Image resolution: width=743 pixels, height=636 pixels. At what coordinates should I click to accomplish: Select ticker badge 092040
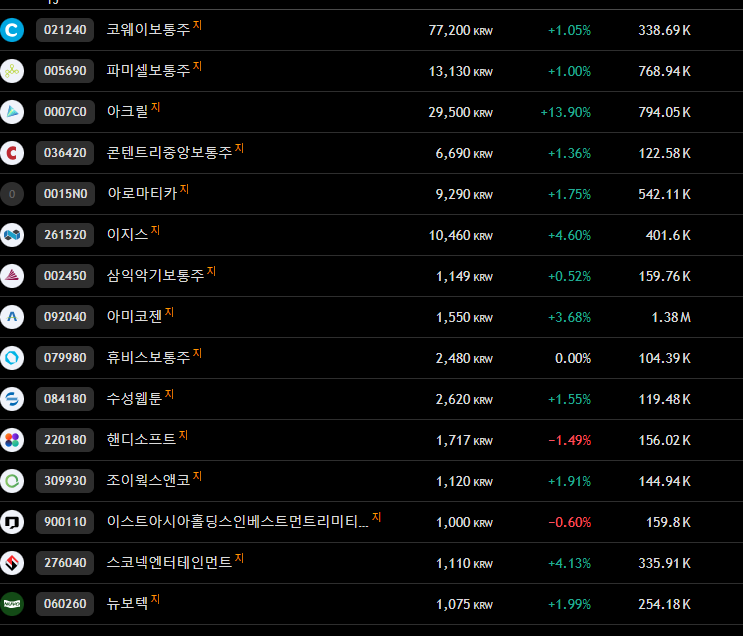(65, 317)
